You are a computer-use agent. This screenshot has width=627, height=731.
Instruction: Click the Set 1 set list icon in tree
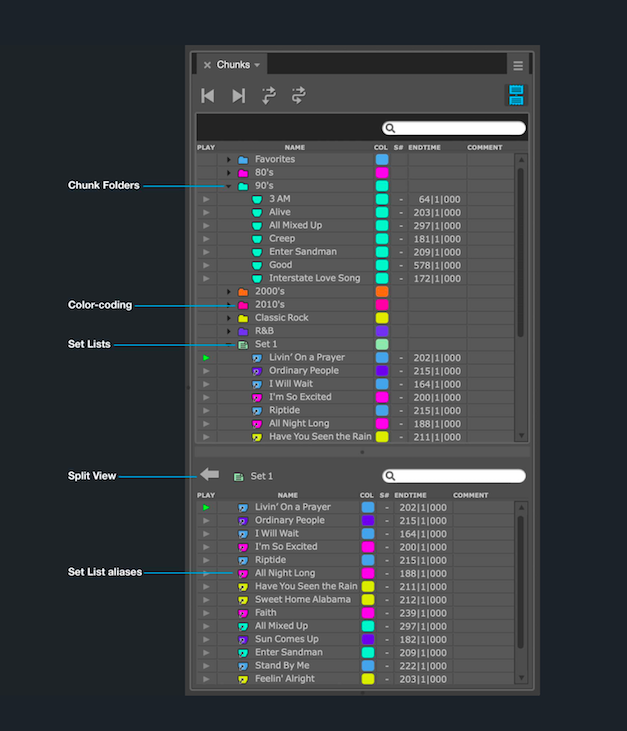coord(242,344)
